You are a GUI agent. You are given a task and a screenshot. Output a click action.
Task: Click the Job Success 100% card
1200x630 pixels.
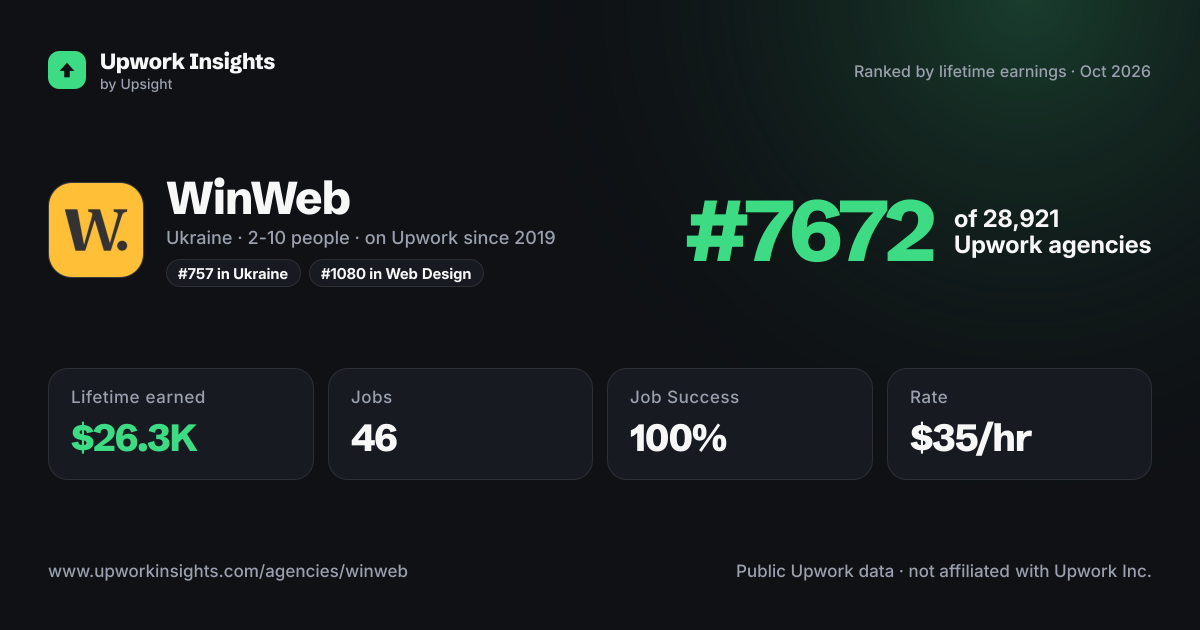[740, 424]
